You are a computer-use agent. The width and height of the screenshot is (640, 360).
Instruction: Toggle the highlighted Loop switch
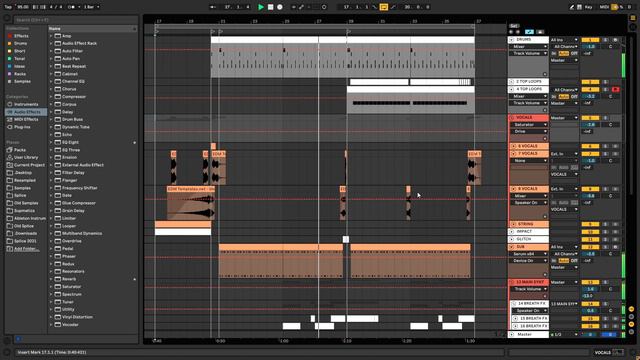click(x=384, y=7)
